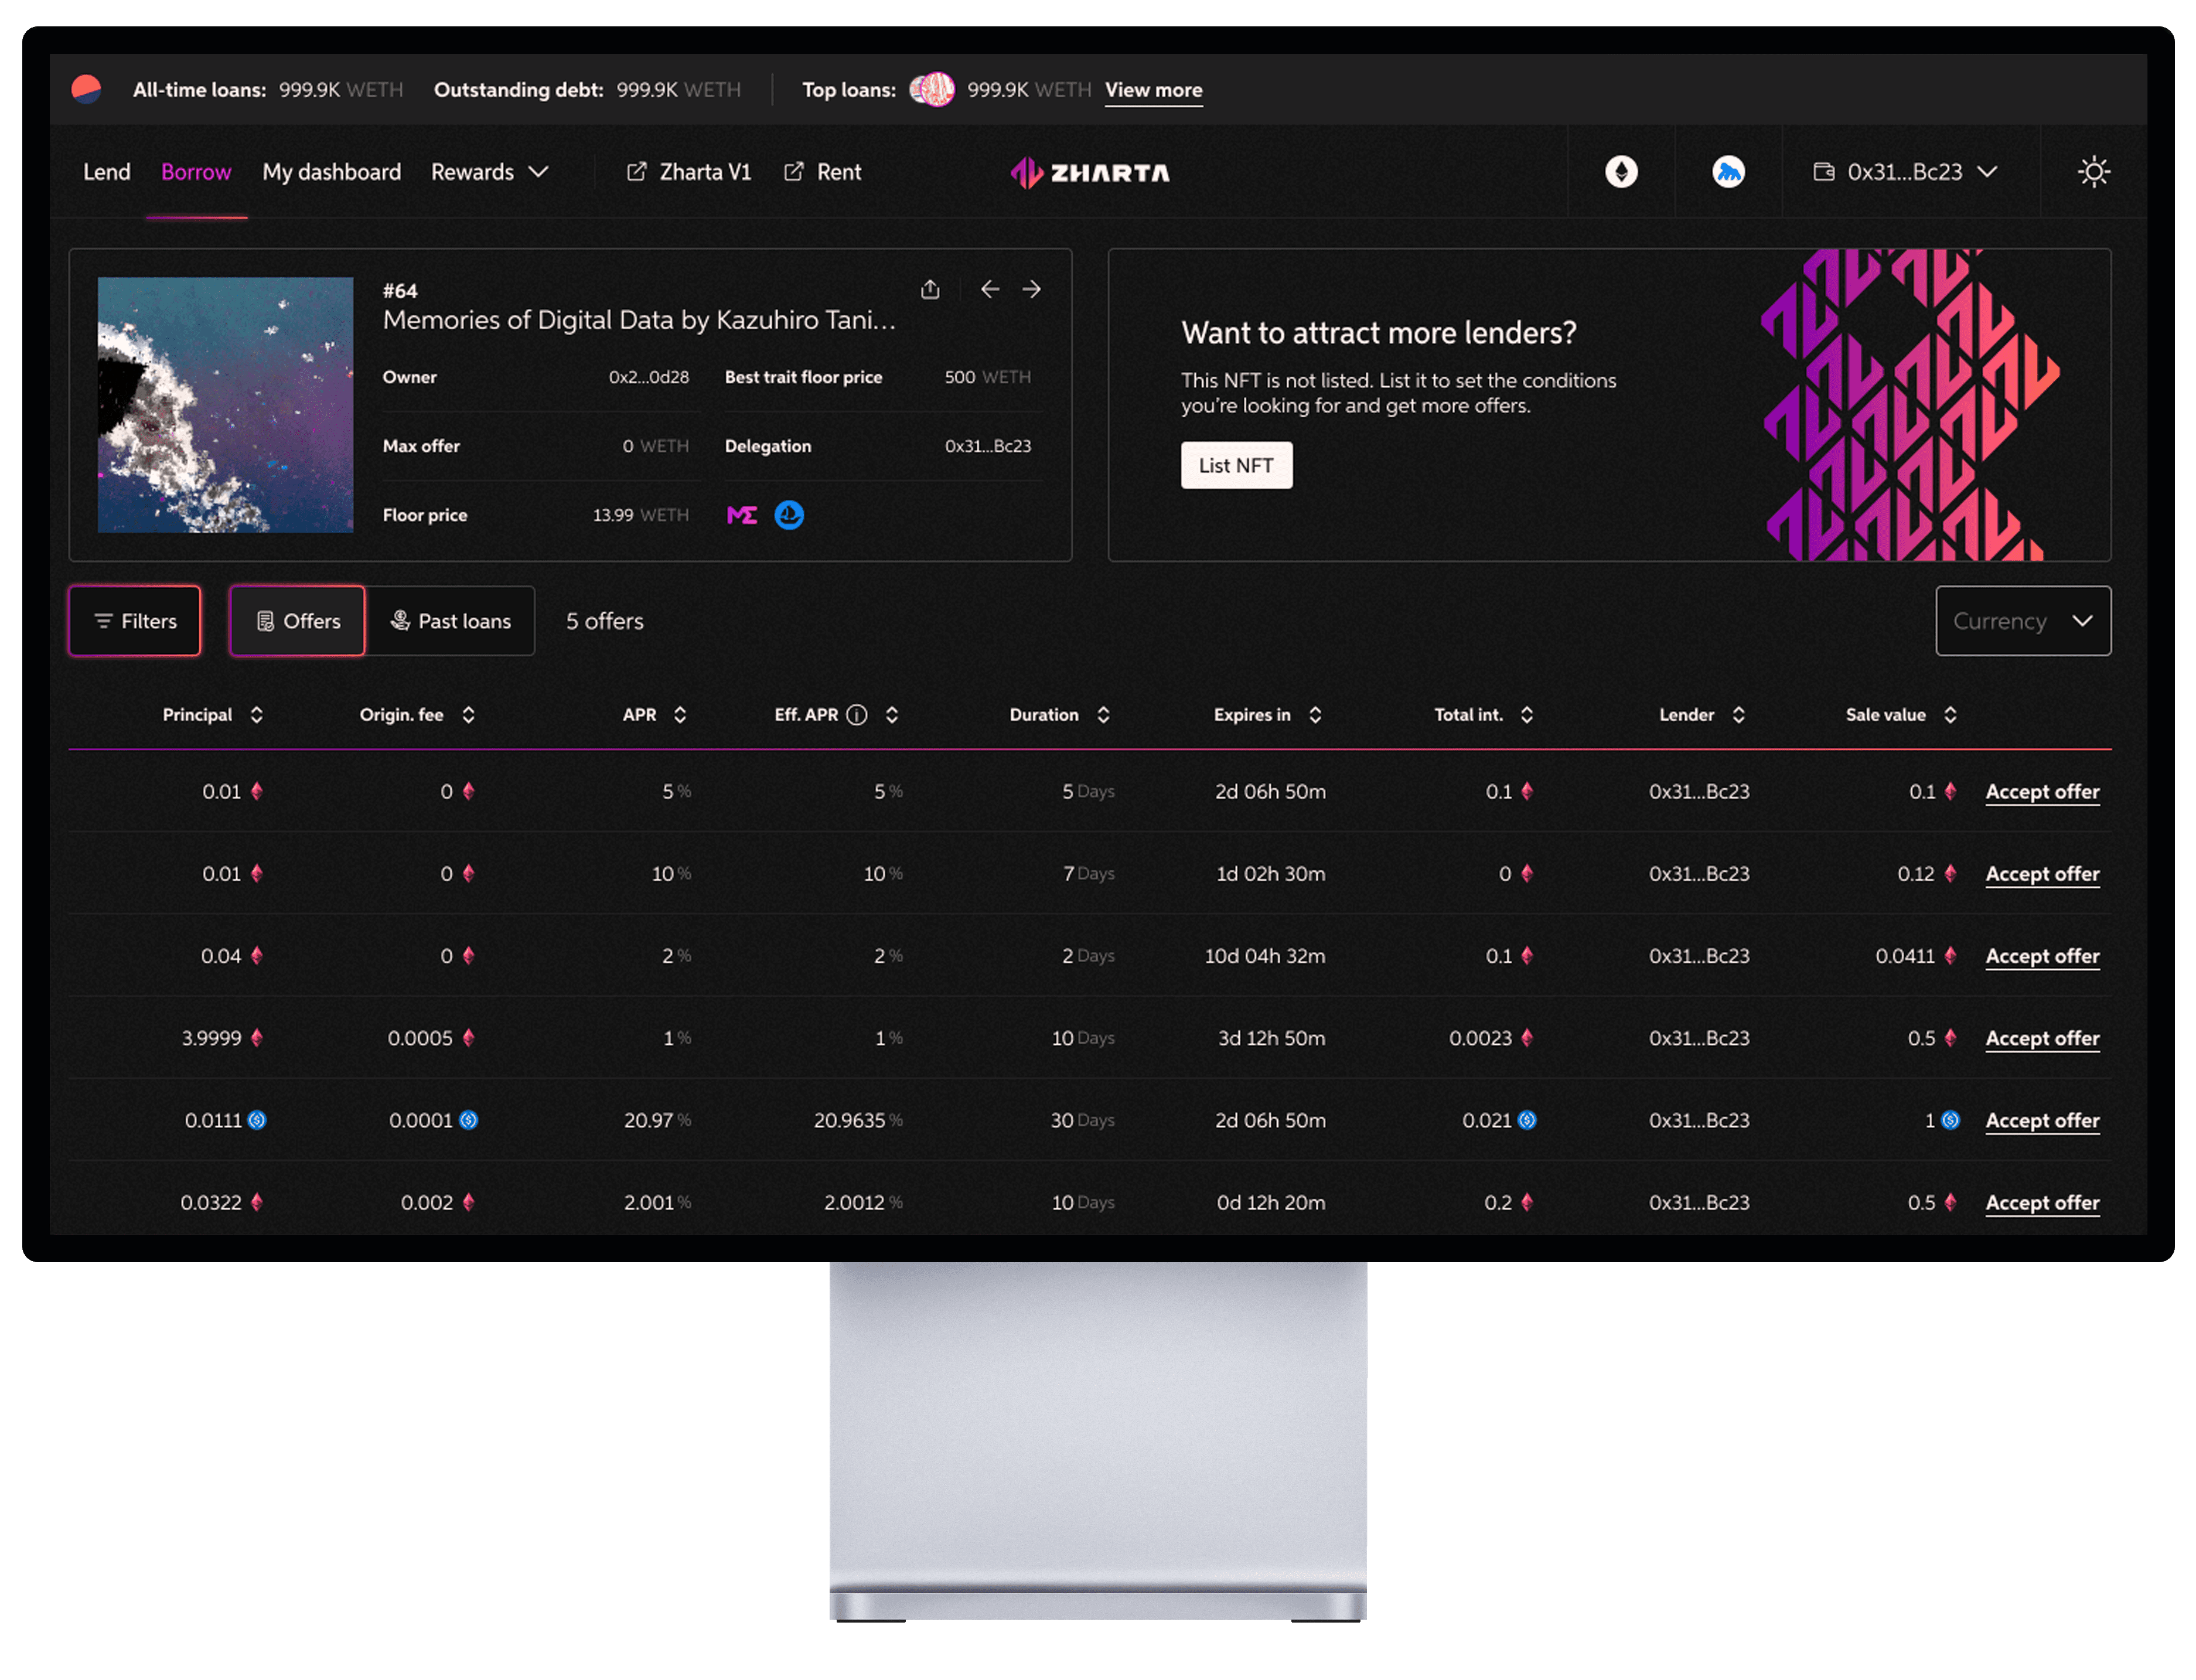Click the Ethereum network icon in header
The image size is (2196, 1680).
1621,172
